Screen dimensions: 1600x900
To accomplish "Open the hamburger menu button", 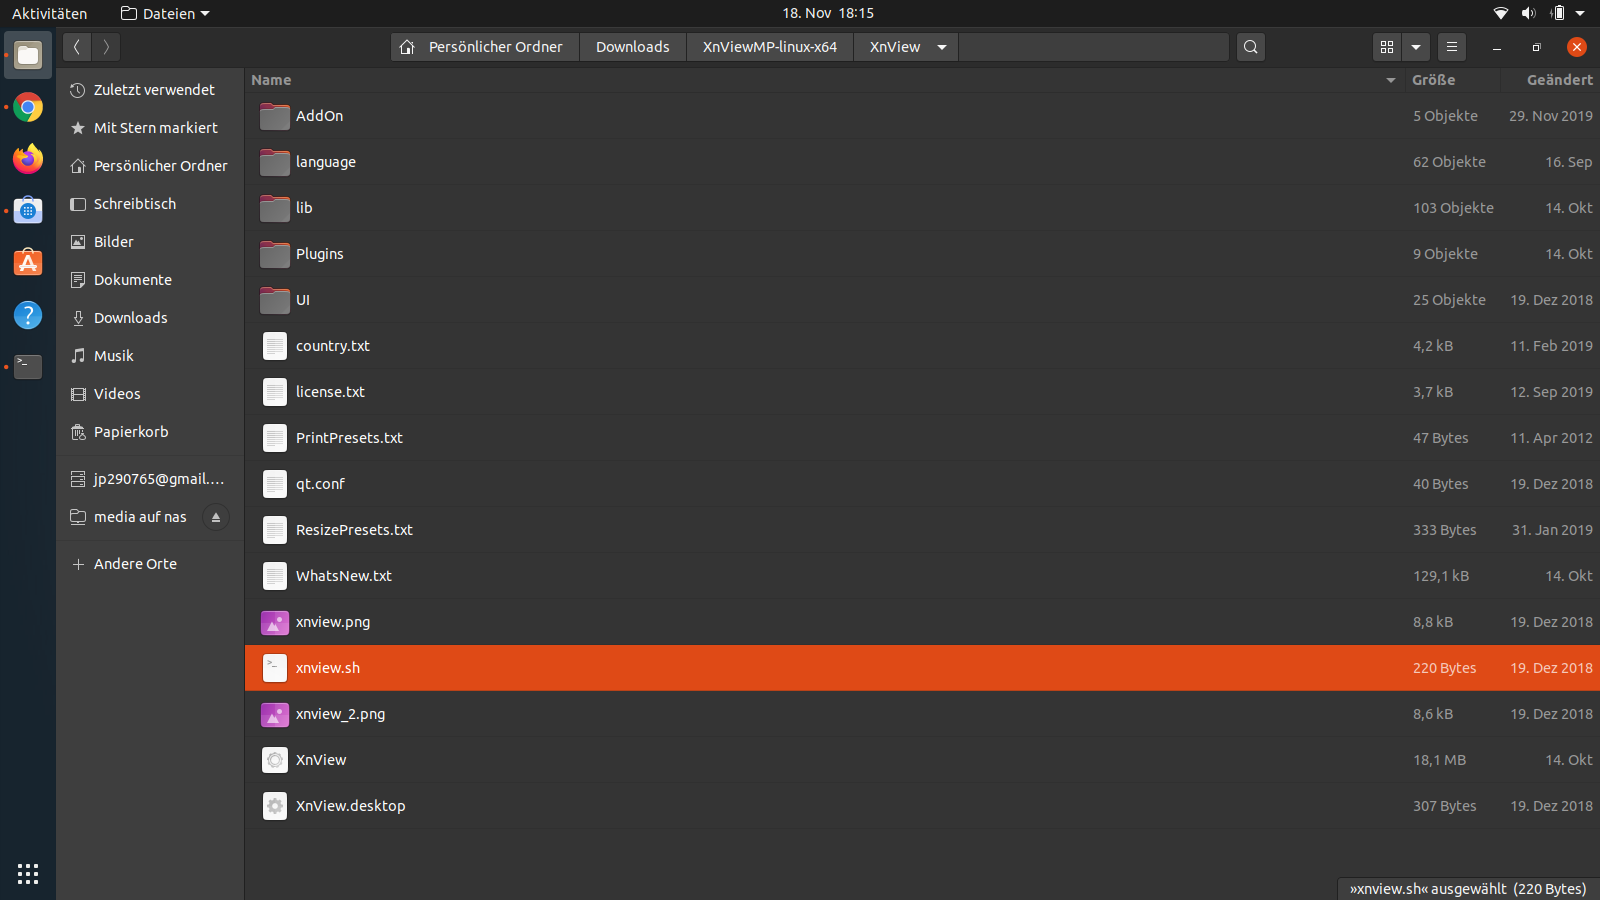I will [x=1452, y=47].
